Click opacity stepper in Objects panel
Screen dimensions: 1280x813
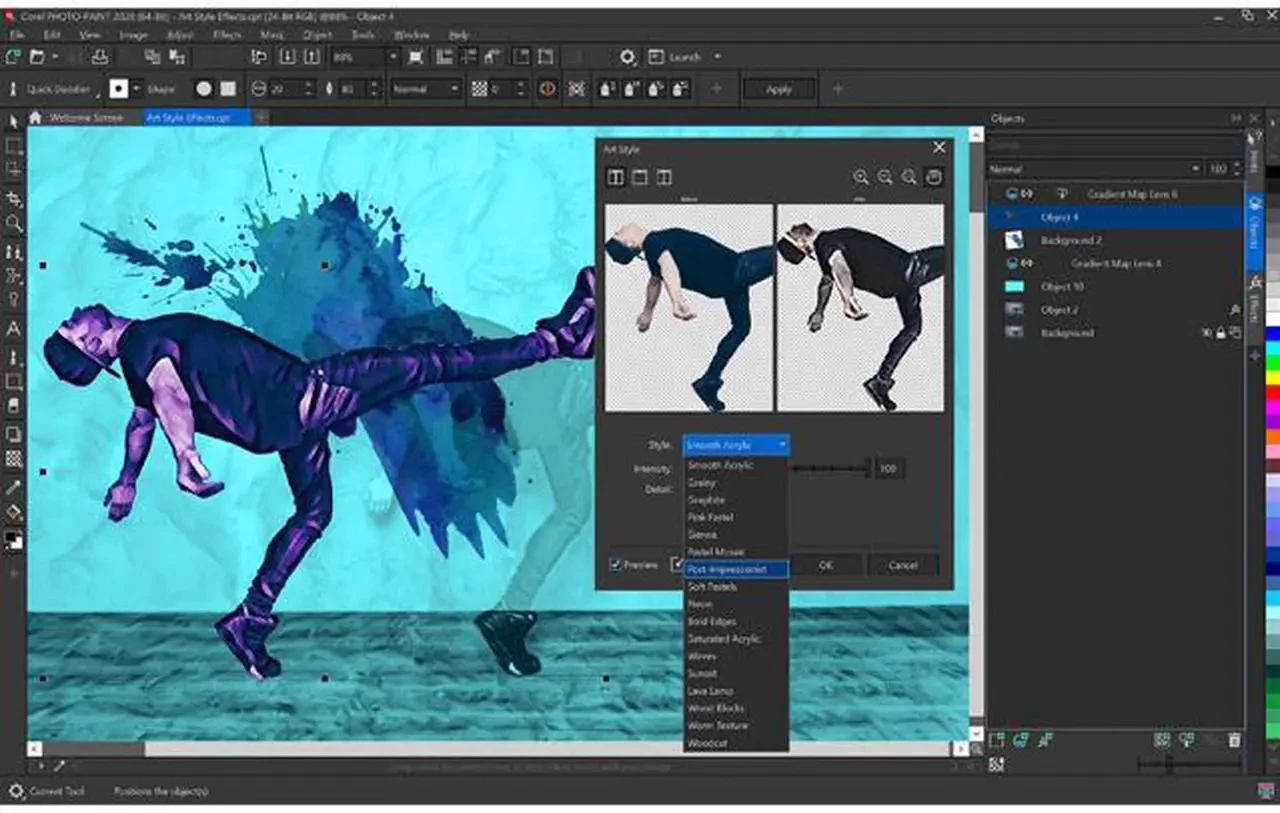tap(1236, 169)
